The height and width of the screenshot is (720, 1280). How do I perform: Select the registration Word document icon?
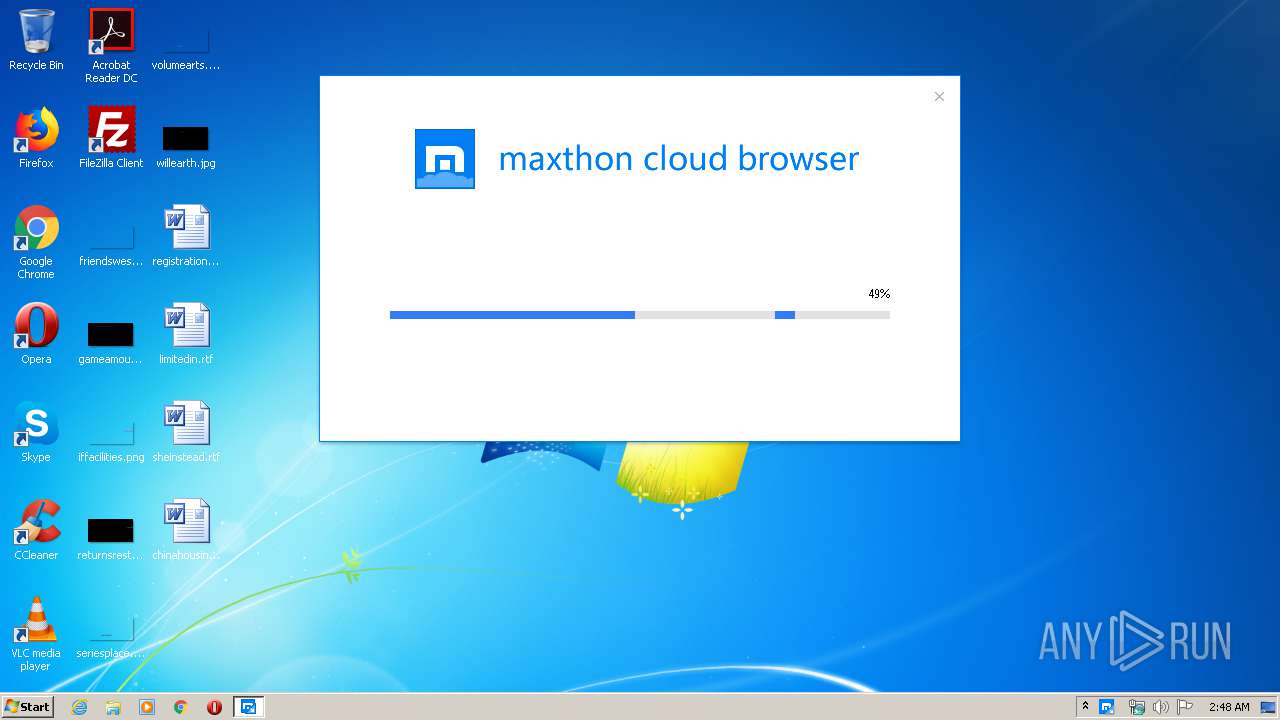186,236
